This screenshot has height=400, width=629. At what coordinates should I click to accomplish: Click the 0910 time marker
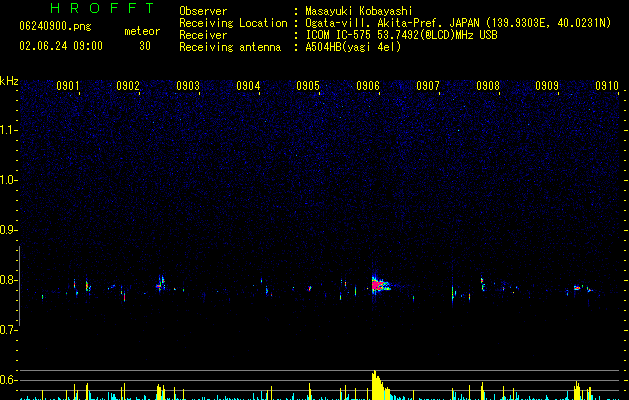click(x=607, y=86)
